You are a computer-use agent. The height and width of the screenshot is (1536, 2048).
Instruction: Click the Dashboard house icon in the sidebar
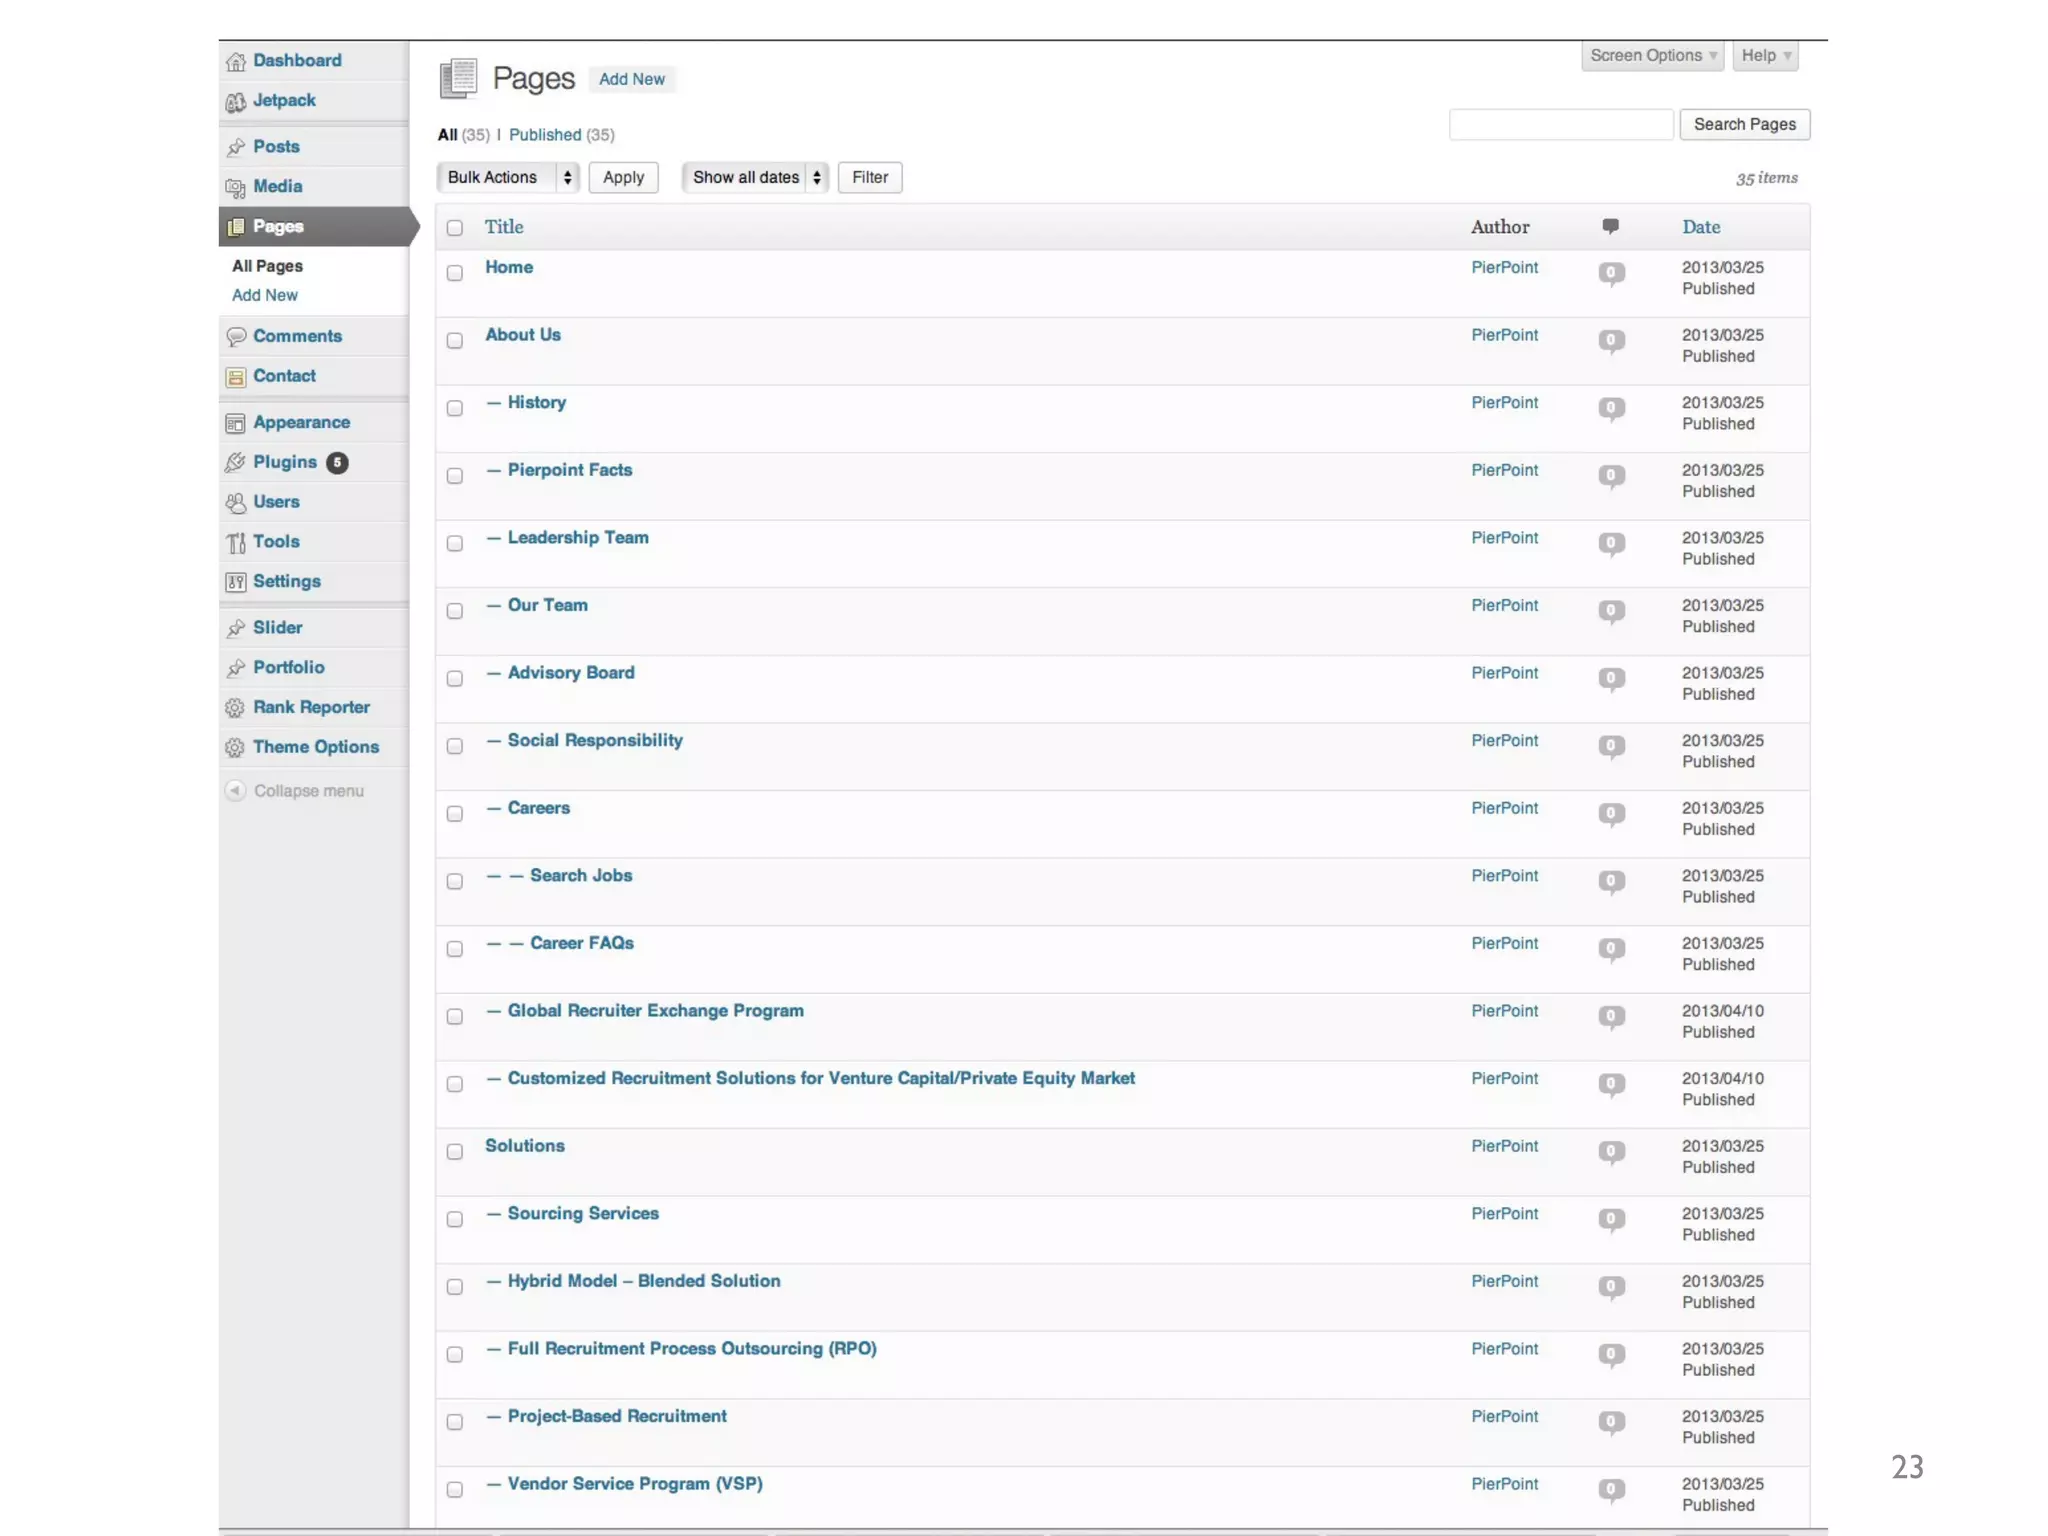(x=236, y=62)
